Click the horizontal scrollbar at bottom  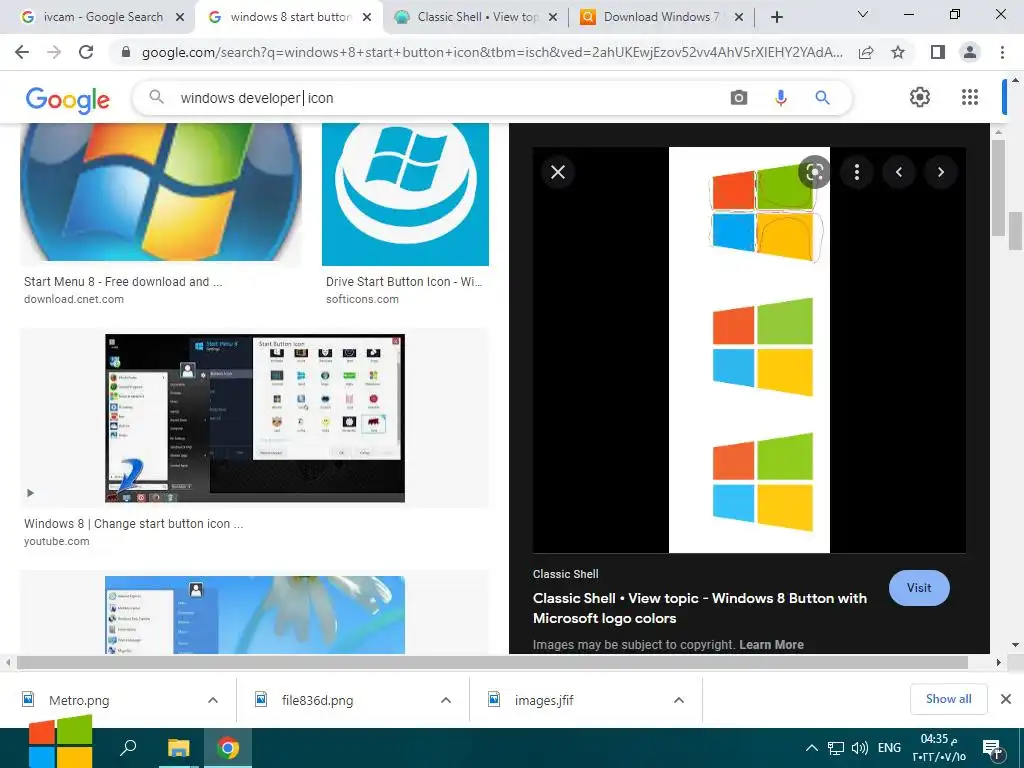[x=492, y=662]
